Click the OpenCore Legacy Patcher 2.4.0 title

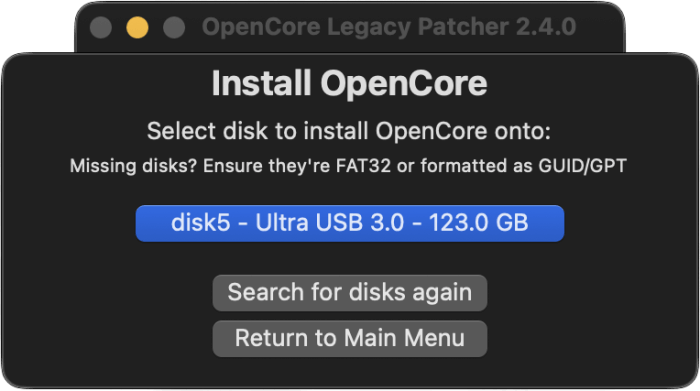[x=389, y=27]
